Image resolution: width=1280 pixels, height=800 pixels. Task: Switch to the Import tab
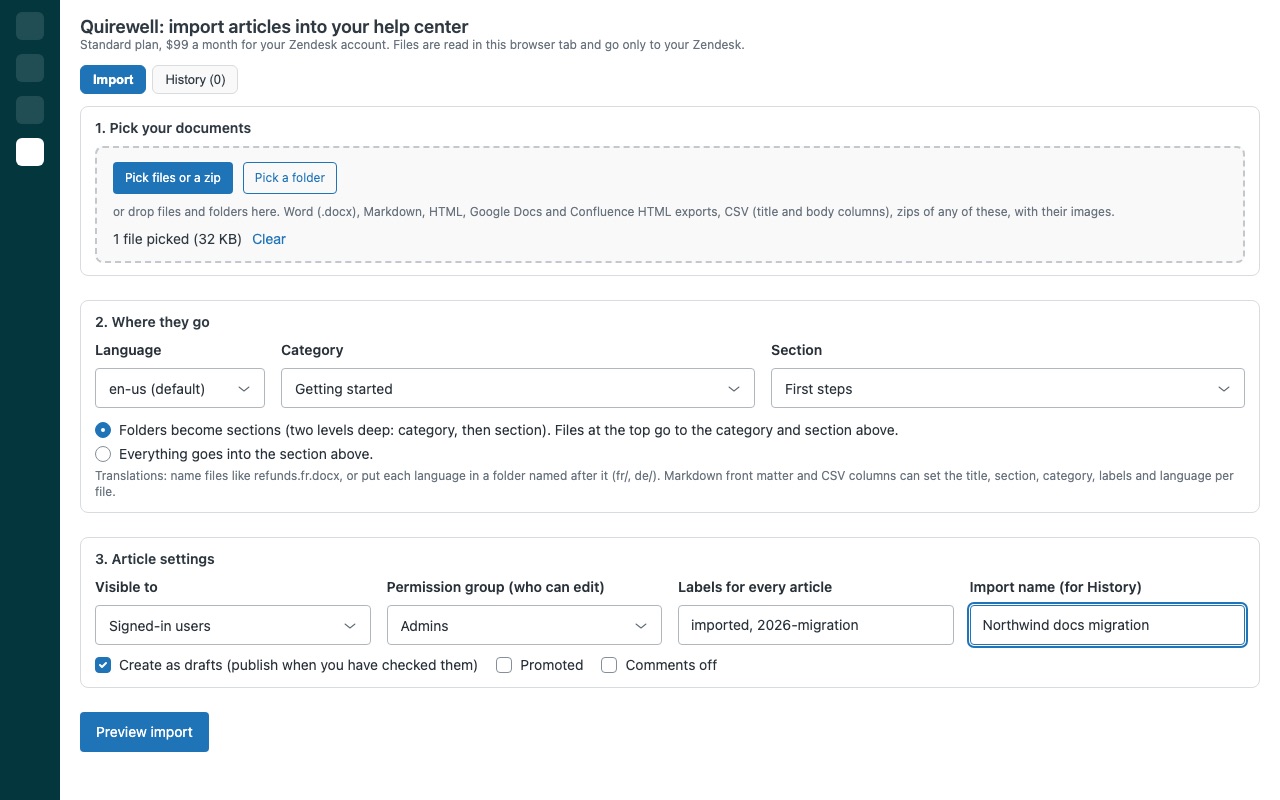[113, 80]
